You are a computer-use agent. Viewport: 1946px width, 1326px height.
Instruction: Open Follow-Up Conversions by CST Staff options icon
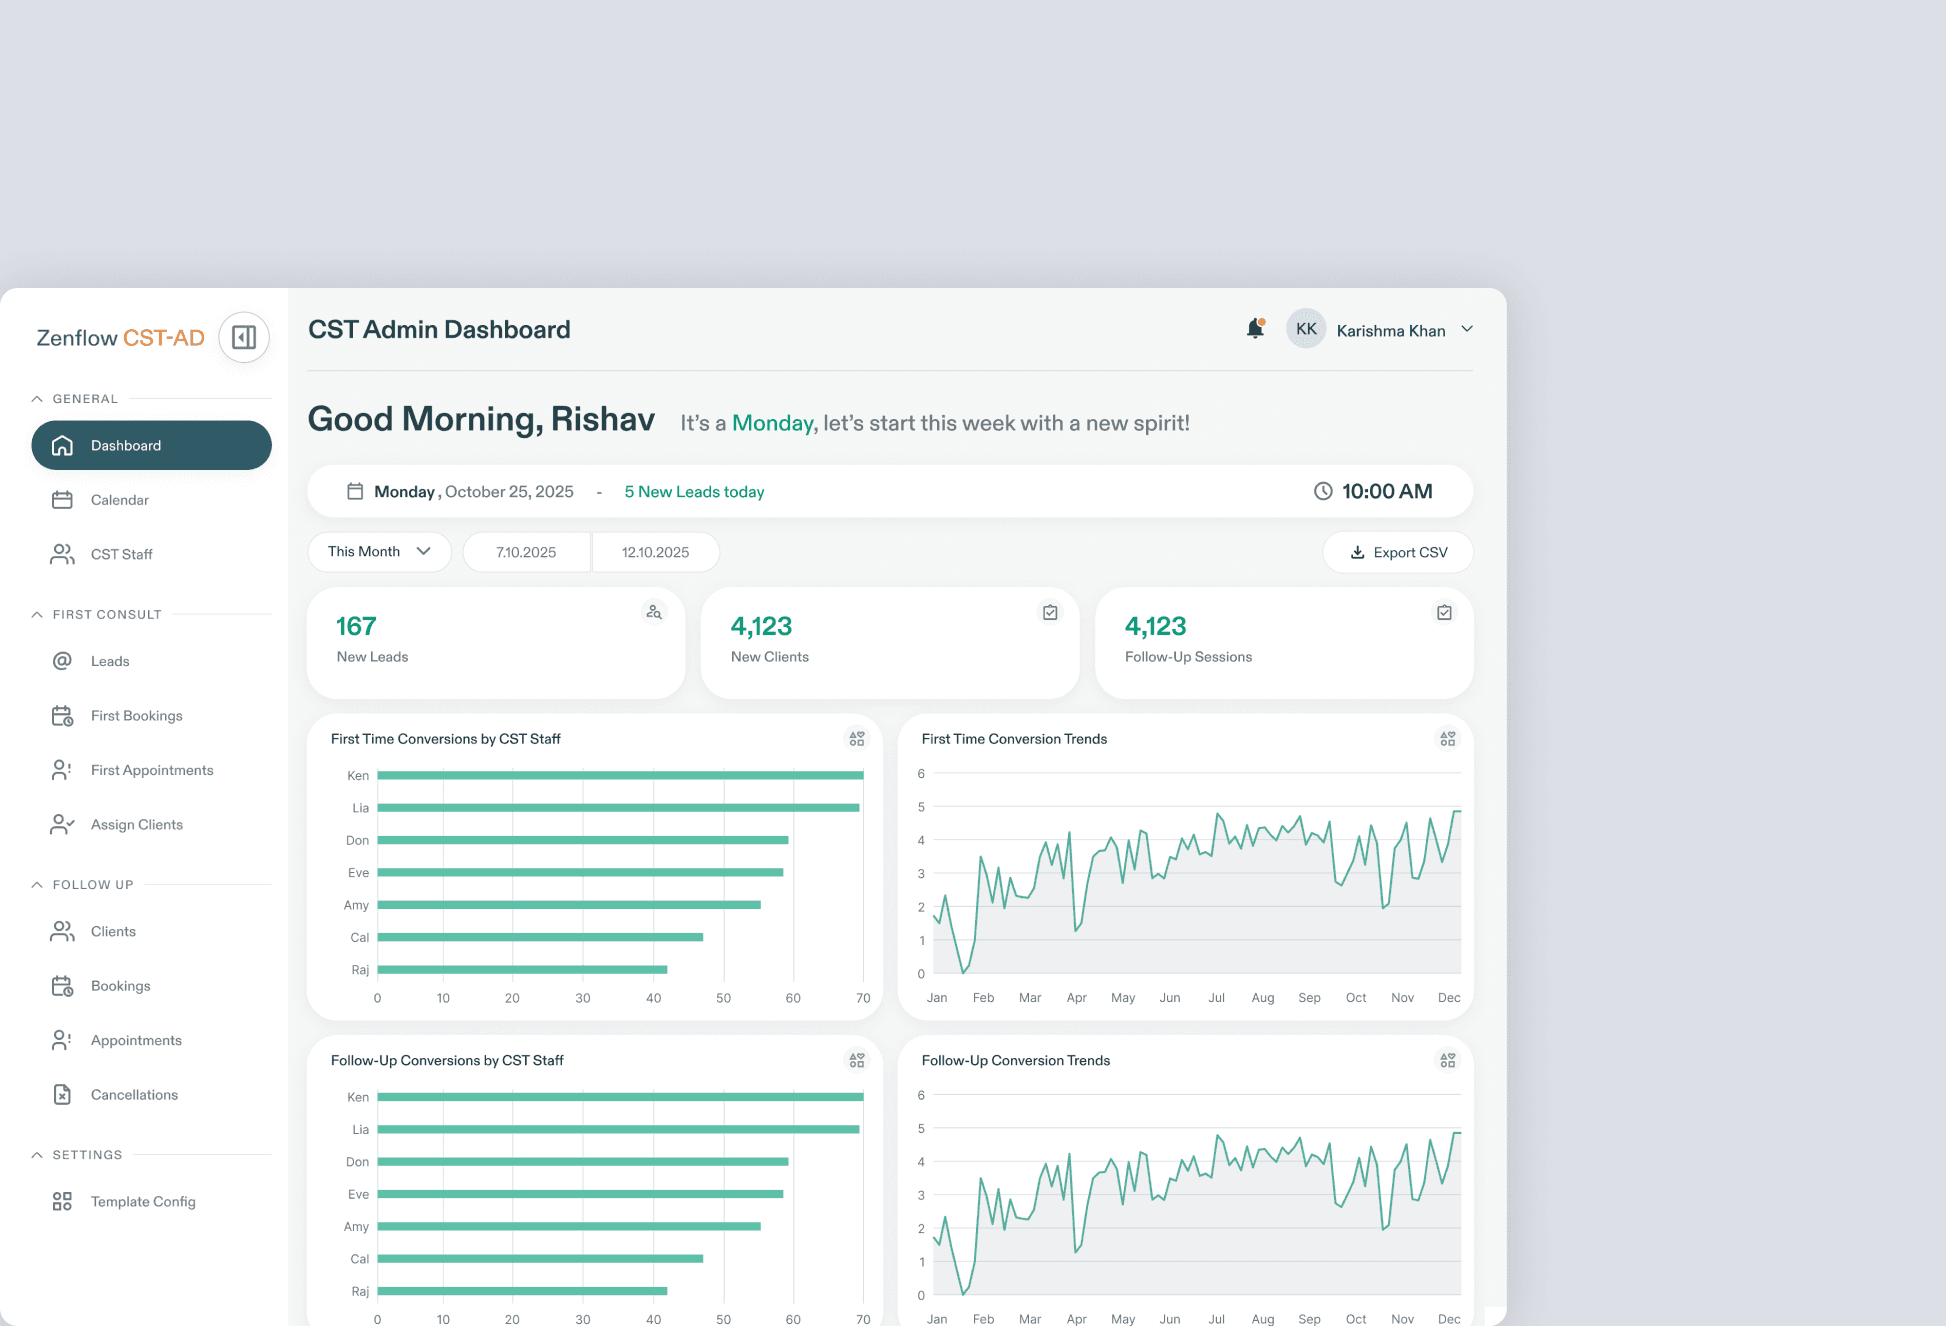[x=857, y=1060]
